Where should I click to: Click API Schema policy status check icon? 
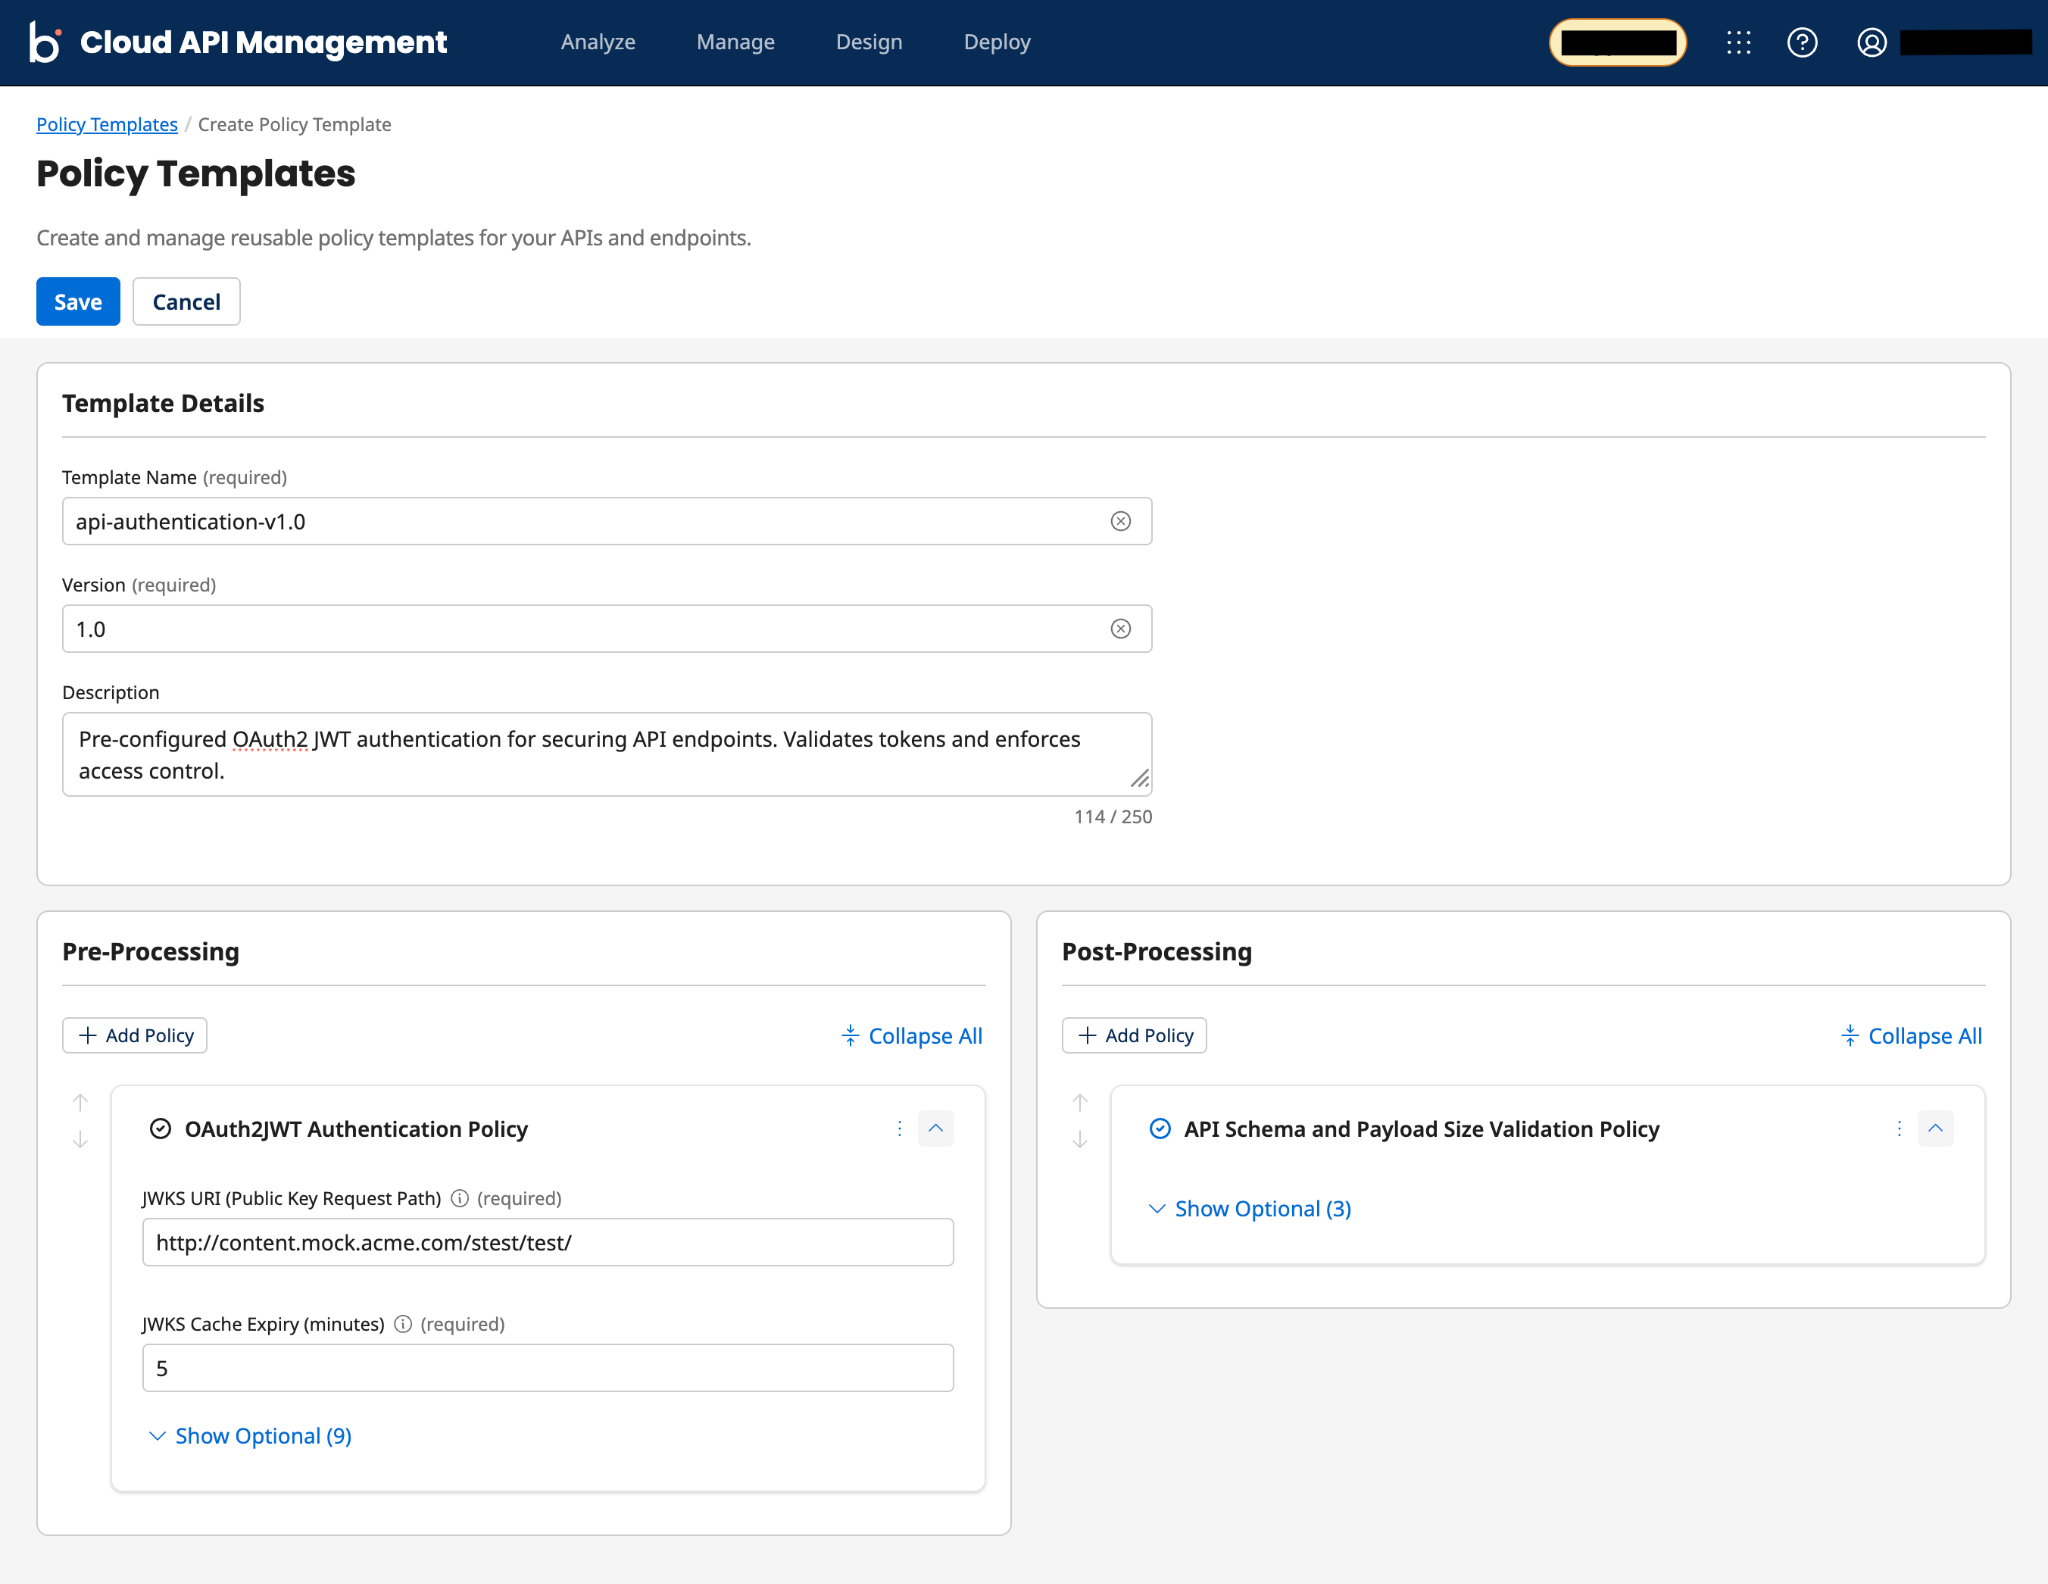(1160, 1129)
